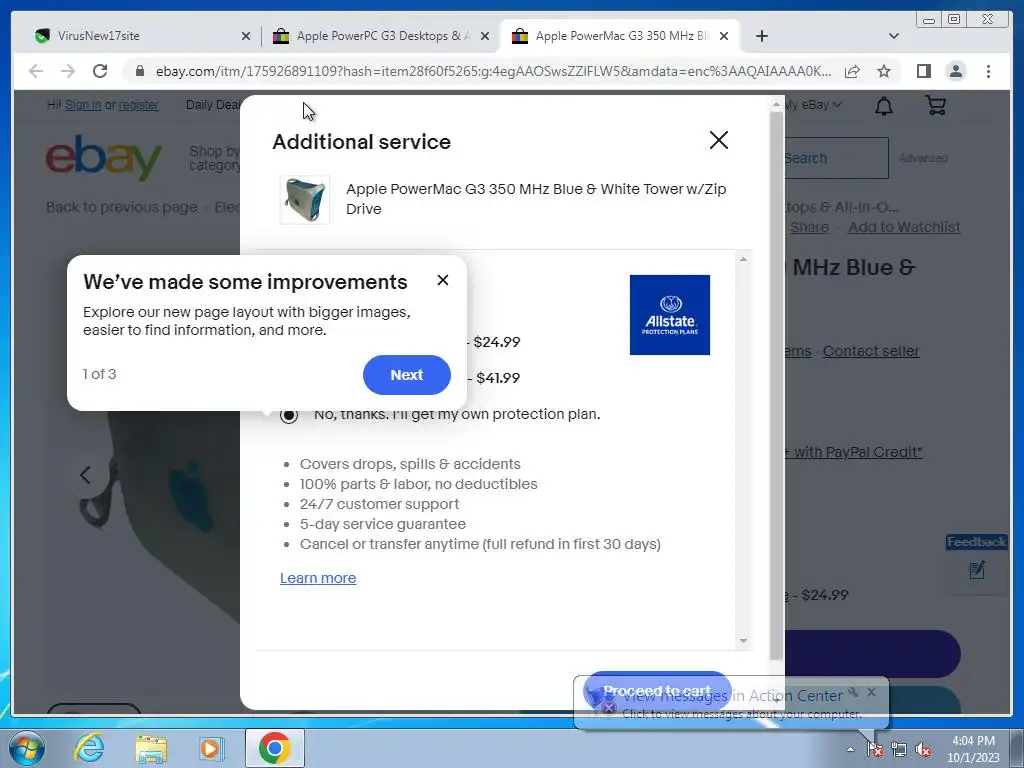The image size is (1024, 768).
Task: Close the Additional service dialog
Action: pos(718,140)
